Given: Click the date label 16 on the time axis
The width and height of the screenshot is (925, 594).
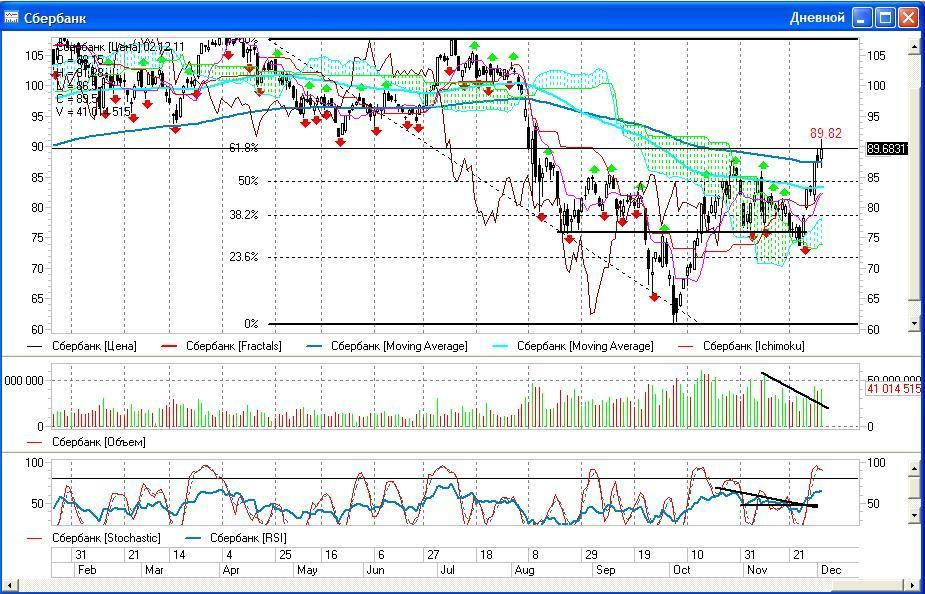Looking at the screenshot, I should [332, 555].
